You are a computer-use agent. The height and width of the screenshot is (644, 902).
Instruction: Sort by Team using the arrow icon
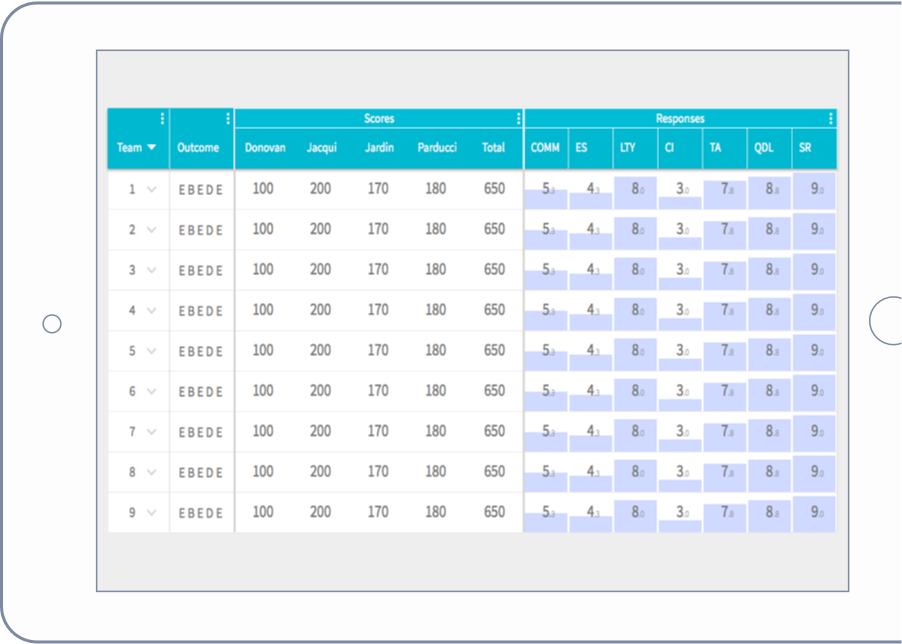click(x=152, y=148)
